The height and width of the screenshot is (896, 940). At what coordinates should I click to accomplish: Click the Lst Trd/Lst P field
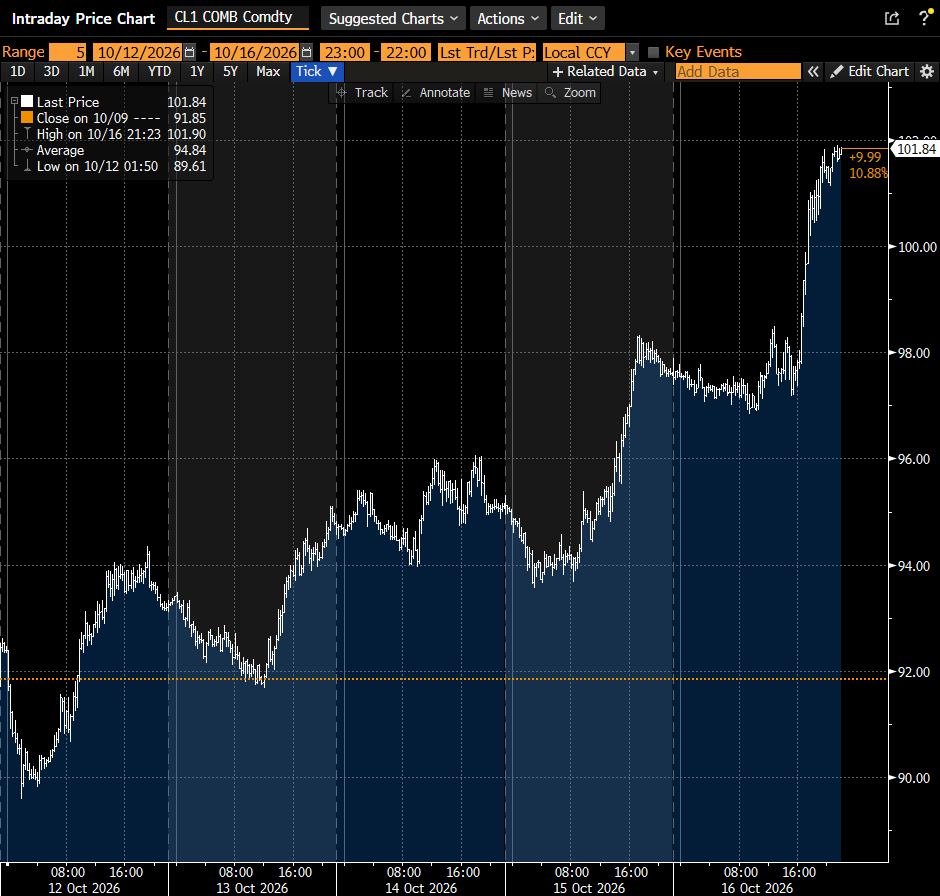pos(487,52)
